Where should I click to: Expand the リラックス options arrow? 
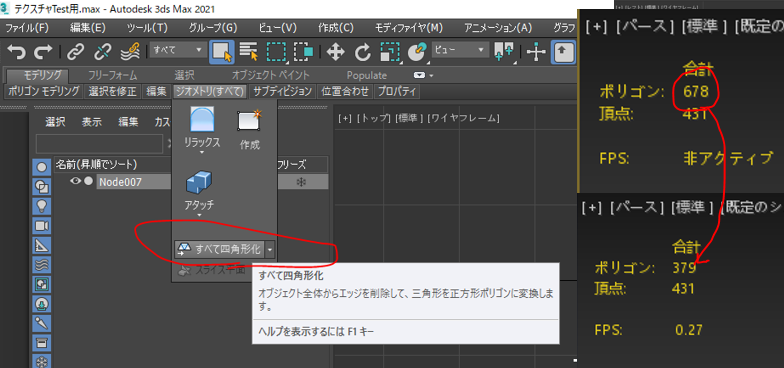pos(202,152)
